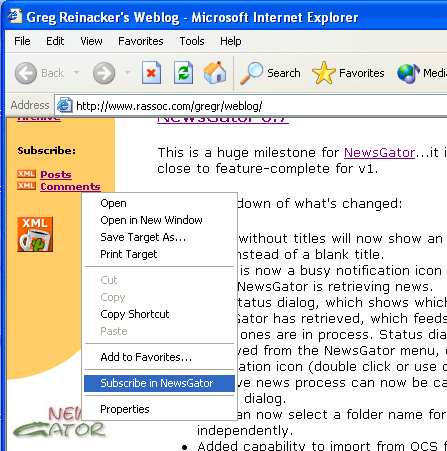Click the Forward arrow button
The width and height of the screenshot is (447, 451).
(104, 73)
